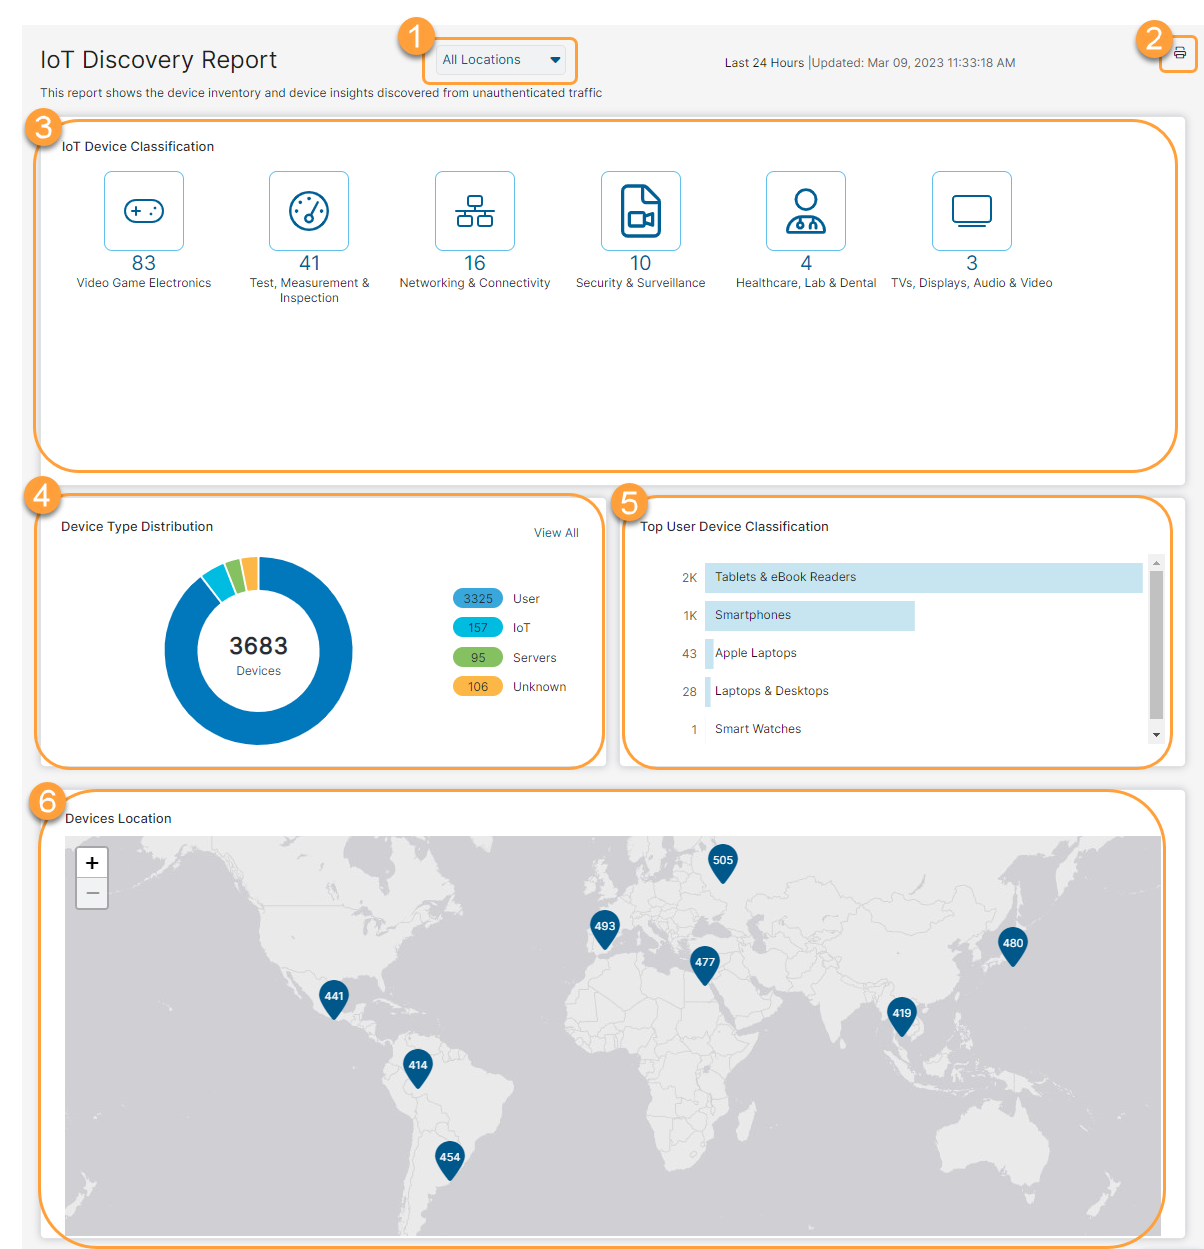Image resolution: width=1204 pixels, height=1249 pixels.
Task: Open the All Locations dropdown
Action: pos(499,60)
